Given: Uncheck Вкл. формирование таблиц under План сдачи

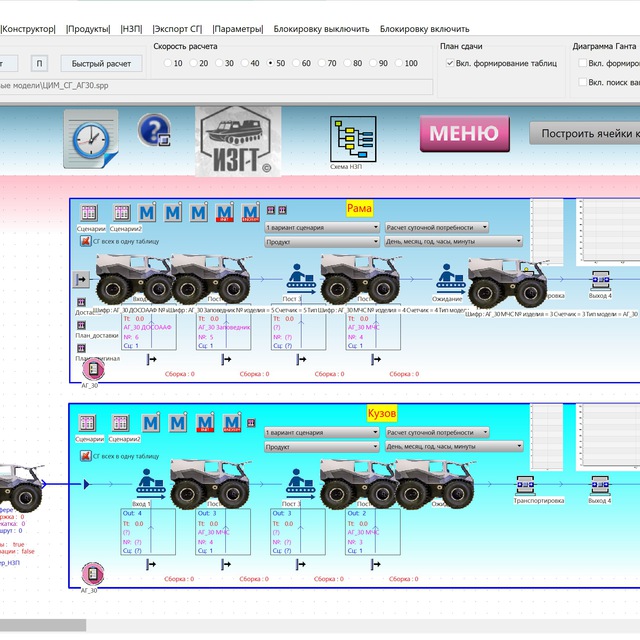Looking at the screenshot, I should (450, 63).
